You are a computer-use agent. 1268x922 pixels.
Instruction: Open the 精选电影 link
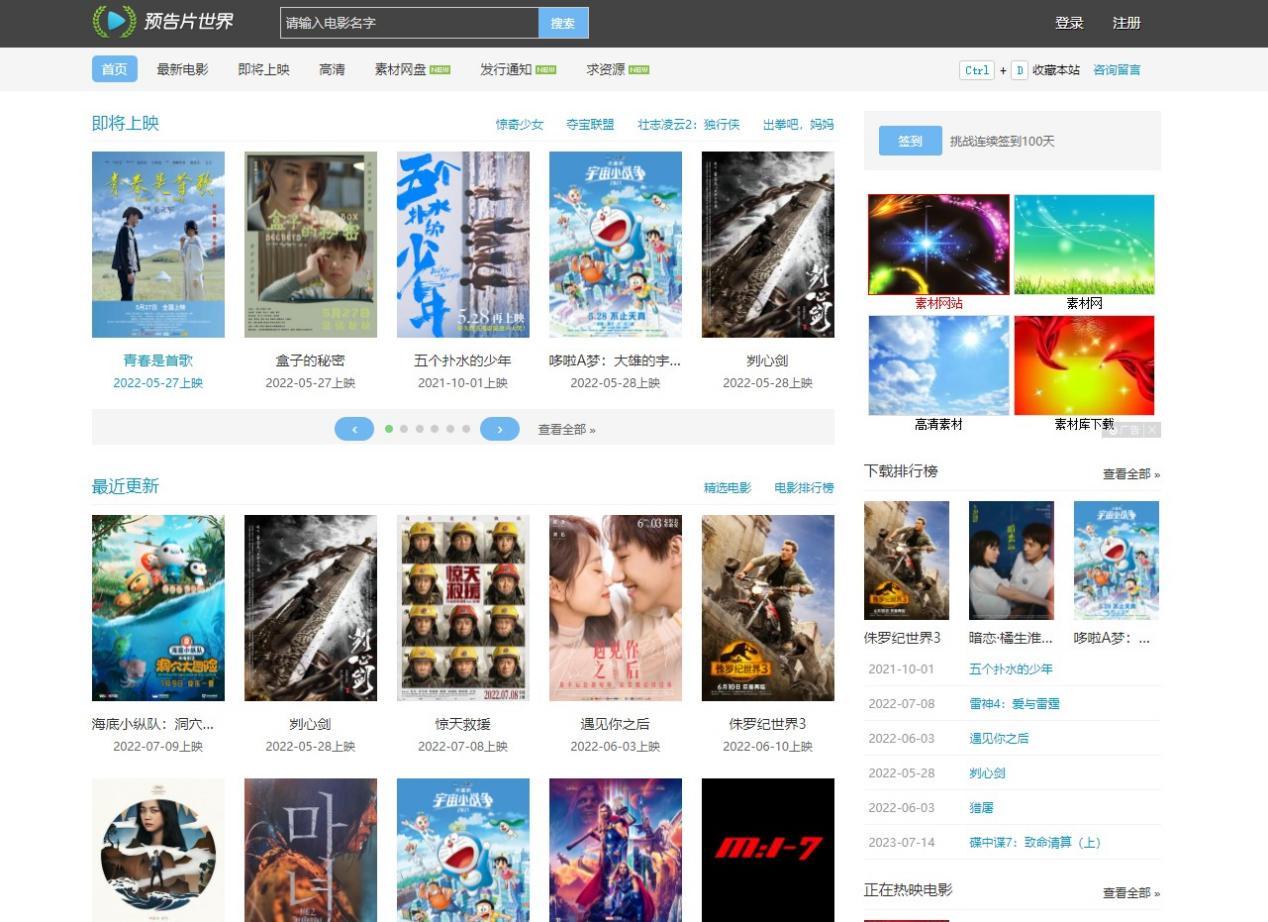coord(727,488)
